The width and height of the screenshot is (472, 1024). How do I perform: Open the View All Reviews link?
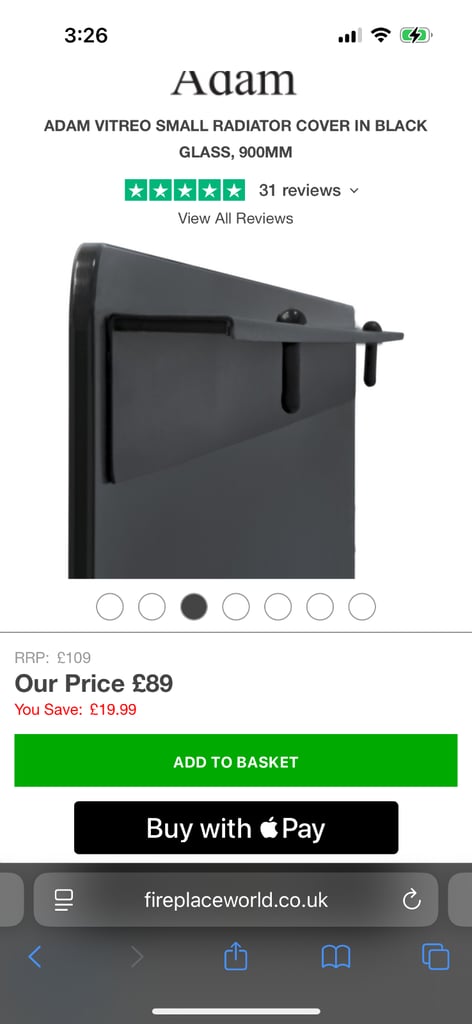pos(236,218)
